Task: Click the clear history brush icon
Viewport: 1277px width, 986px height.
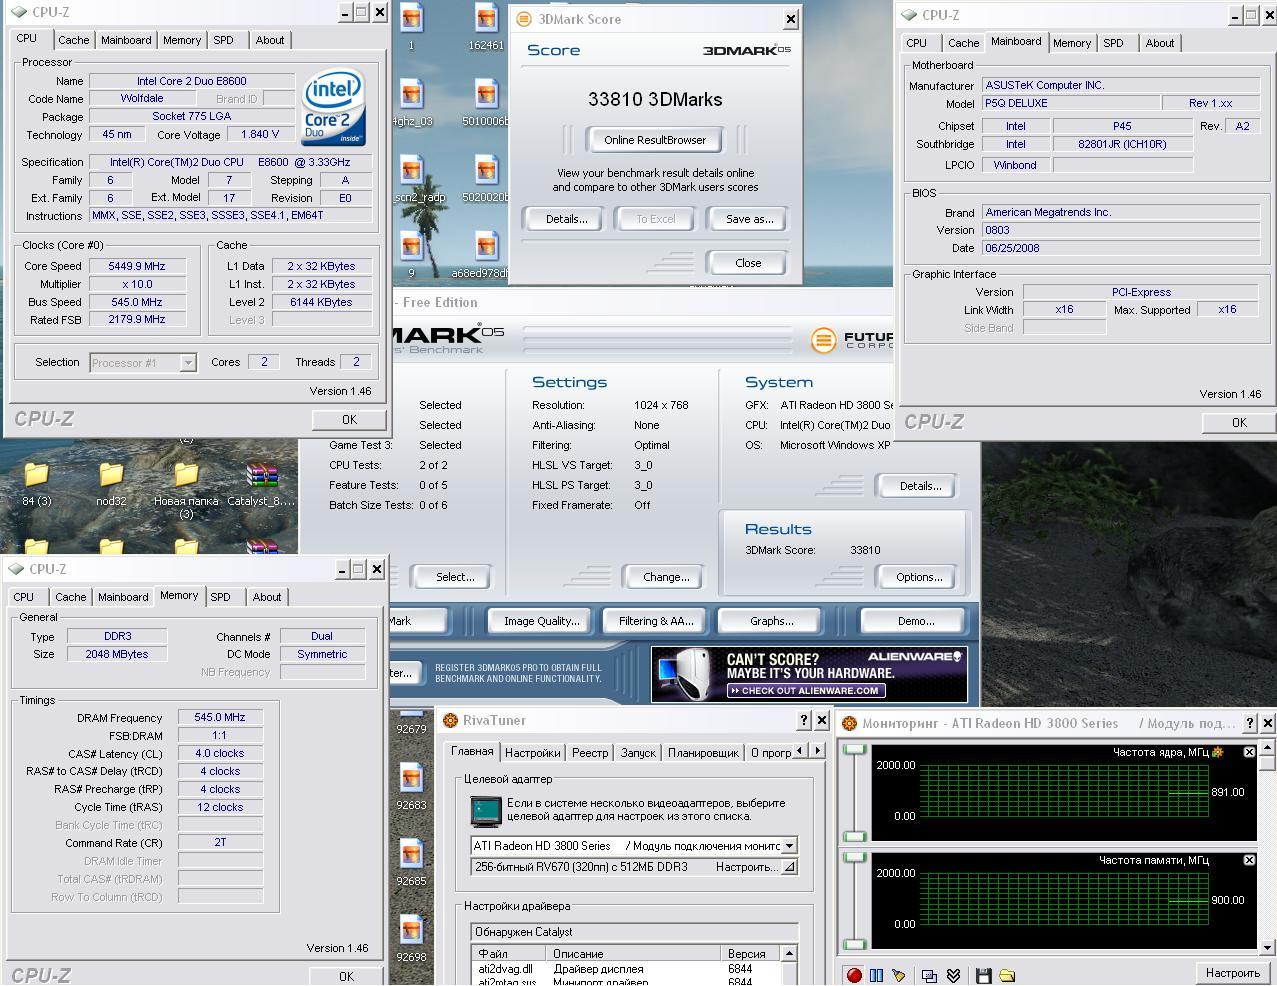Action: coord(898,975)
